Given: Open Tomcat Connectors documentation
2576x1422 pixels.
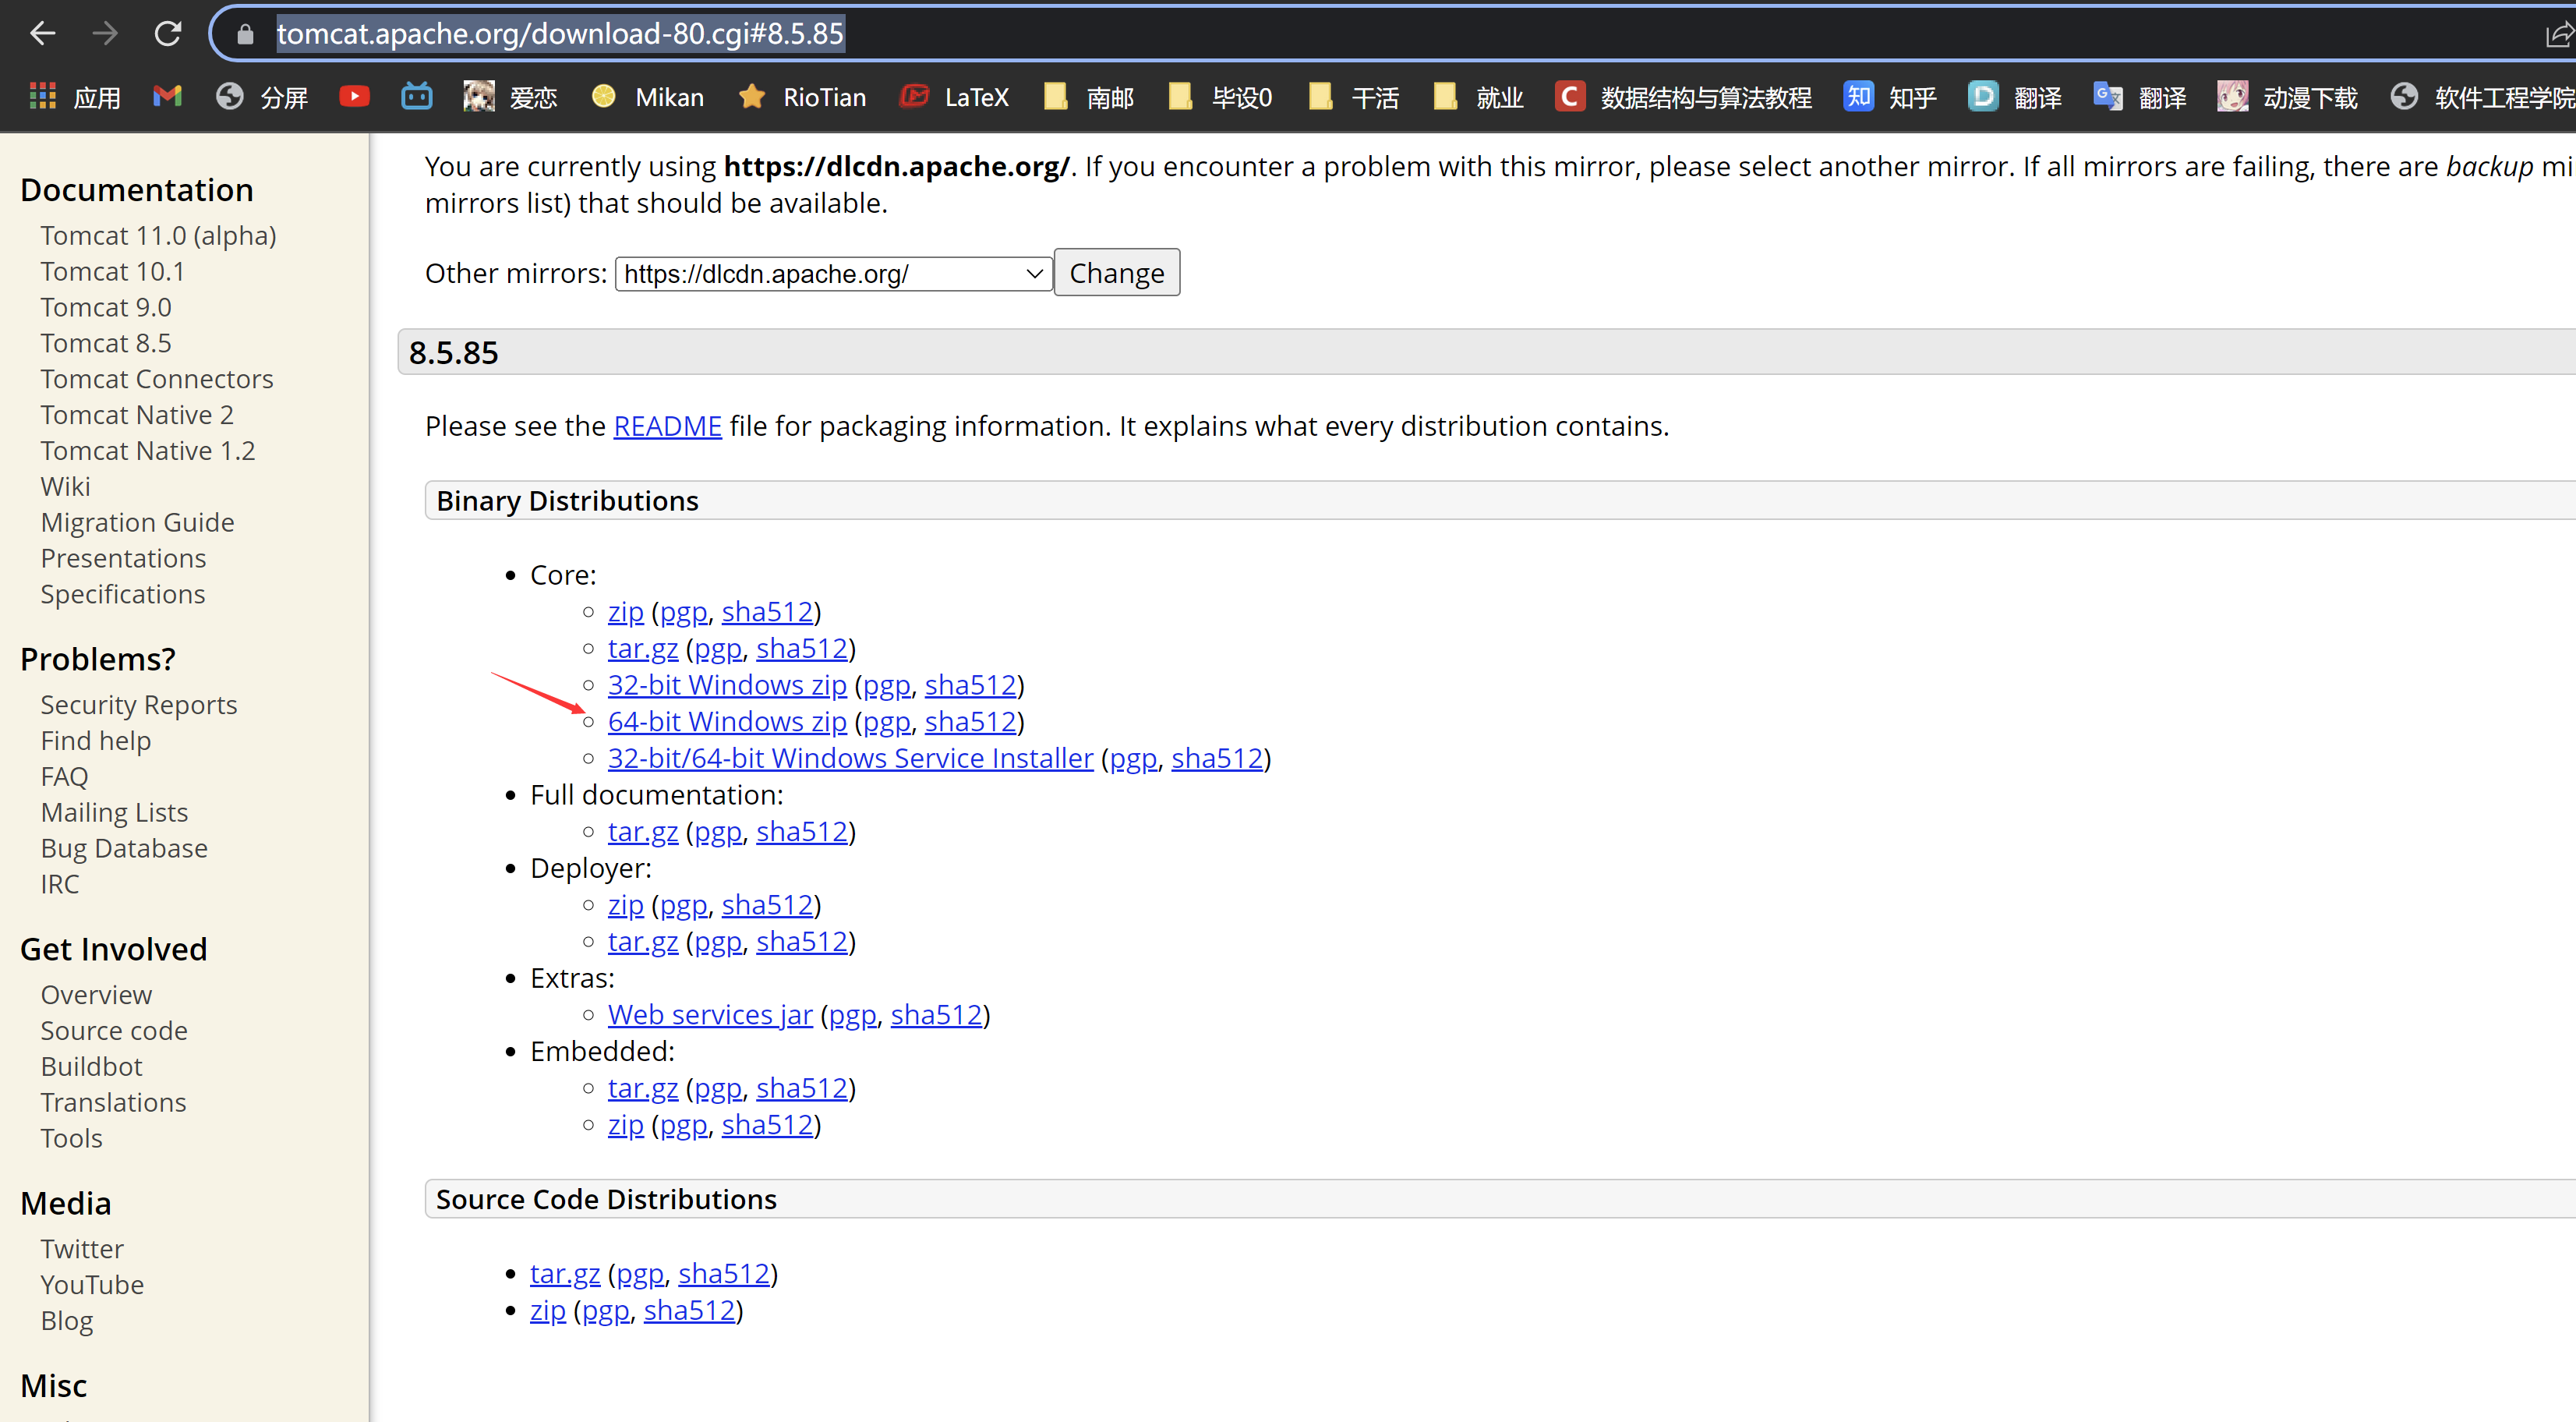Looking at the screenshot, I should click(x=156, y=379).
